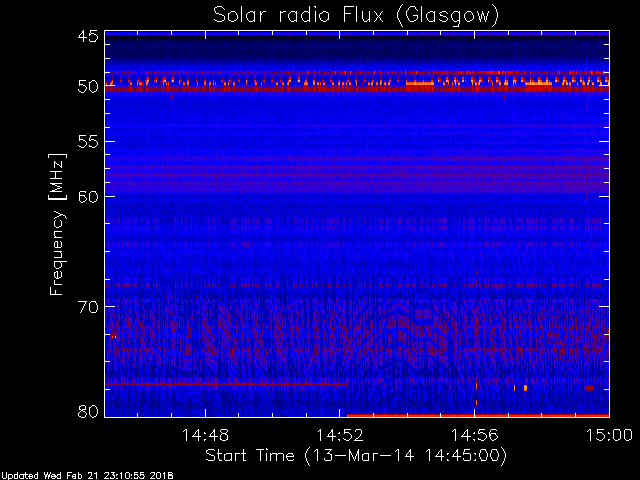
Task: Click the '14:48' time axis label
Action: click(x=205, y=435)
